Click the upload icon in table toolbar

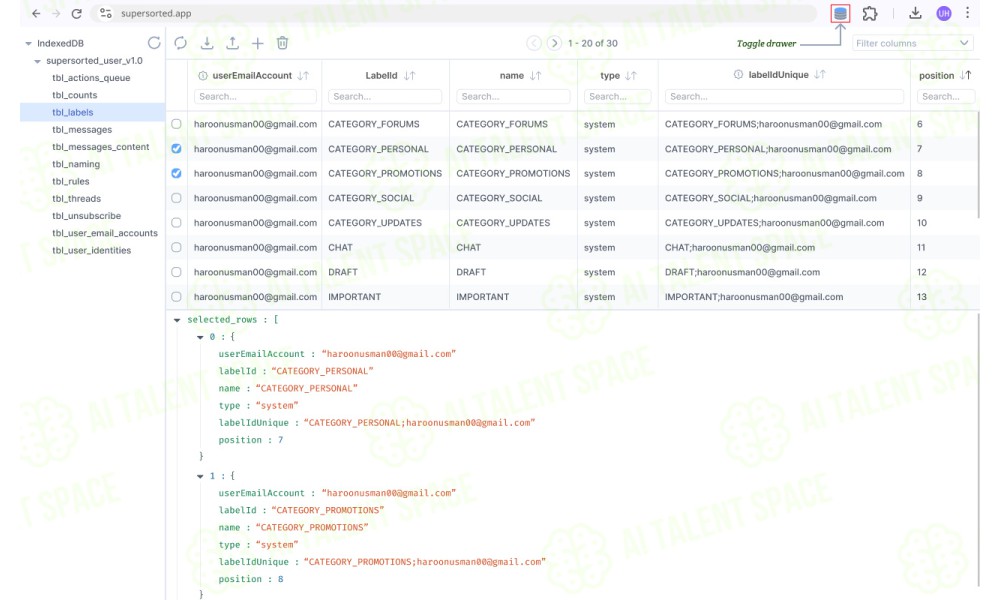tap(232, 43)
